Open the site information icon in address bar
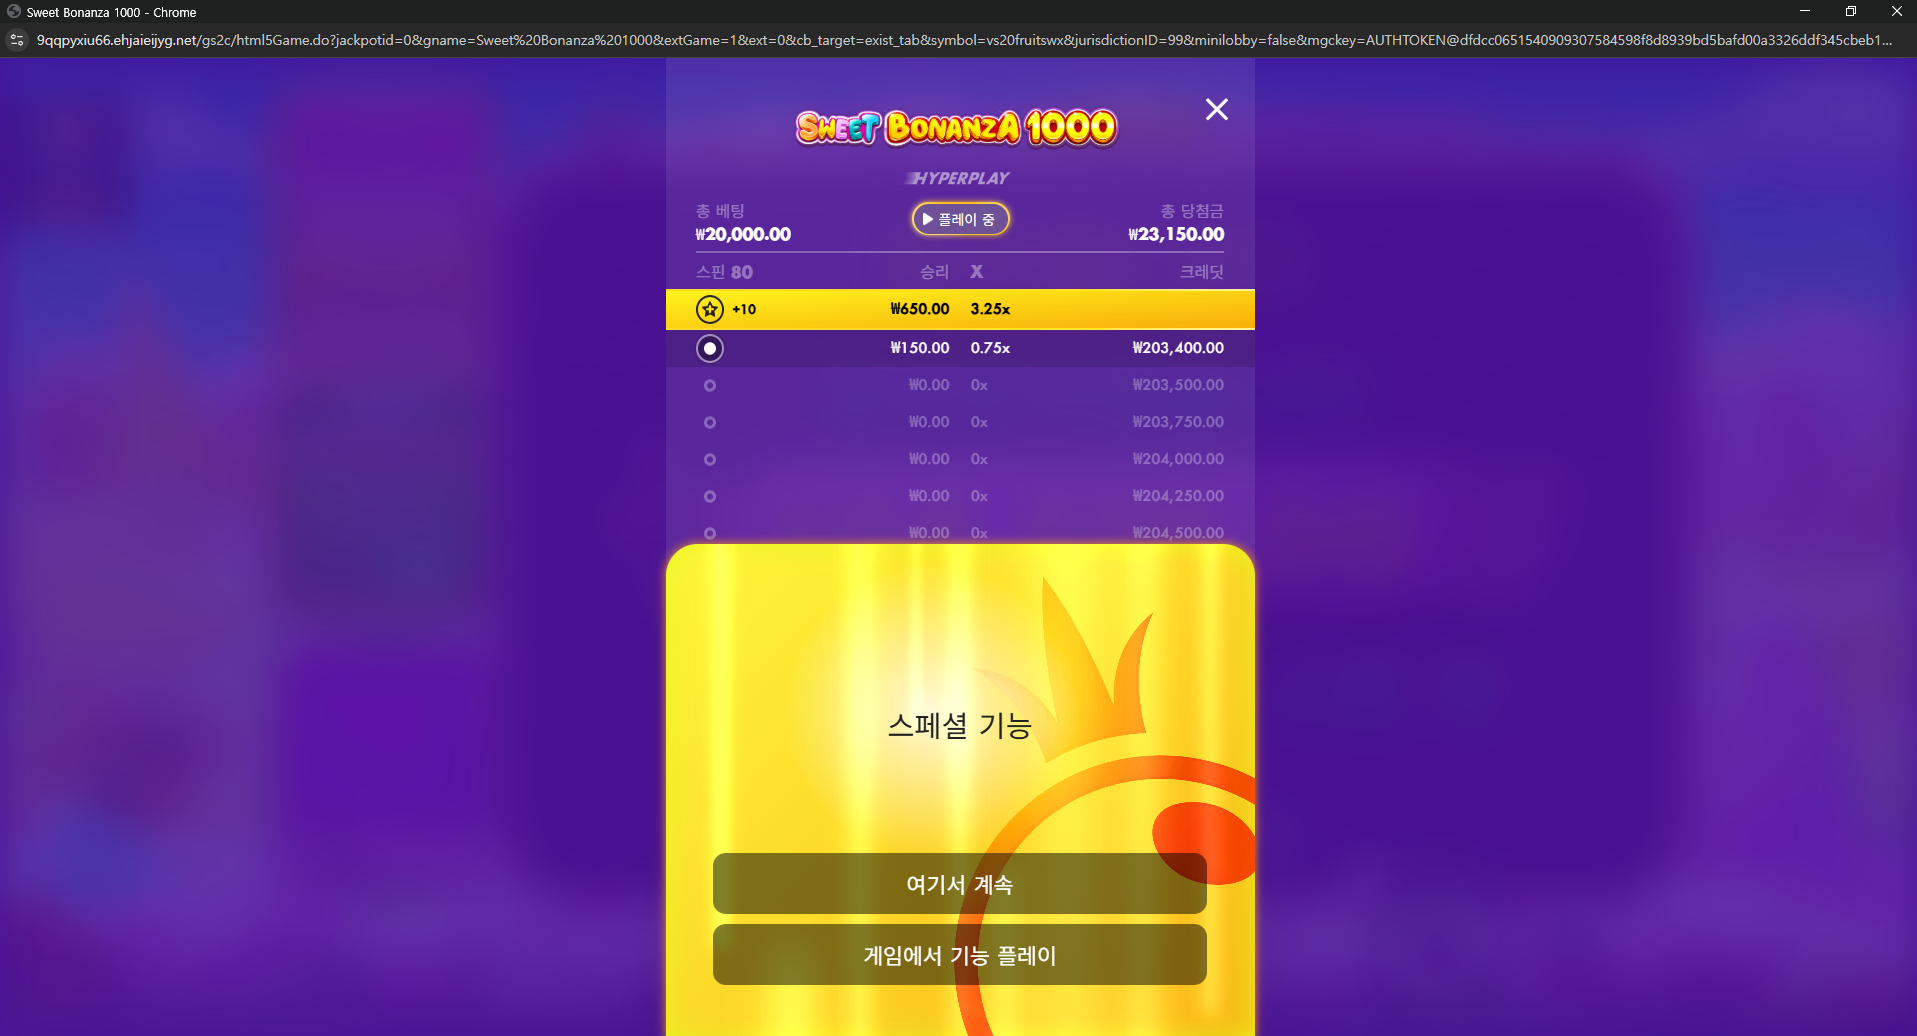 tap(16, 40)
